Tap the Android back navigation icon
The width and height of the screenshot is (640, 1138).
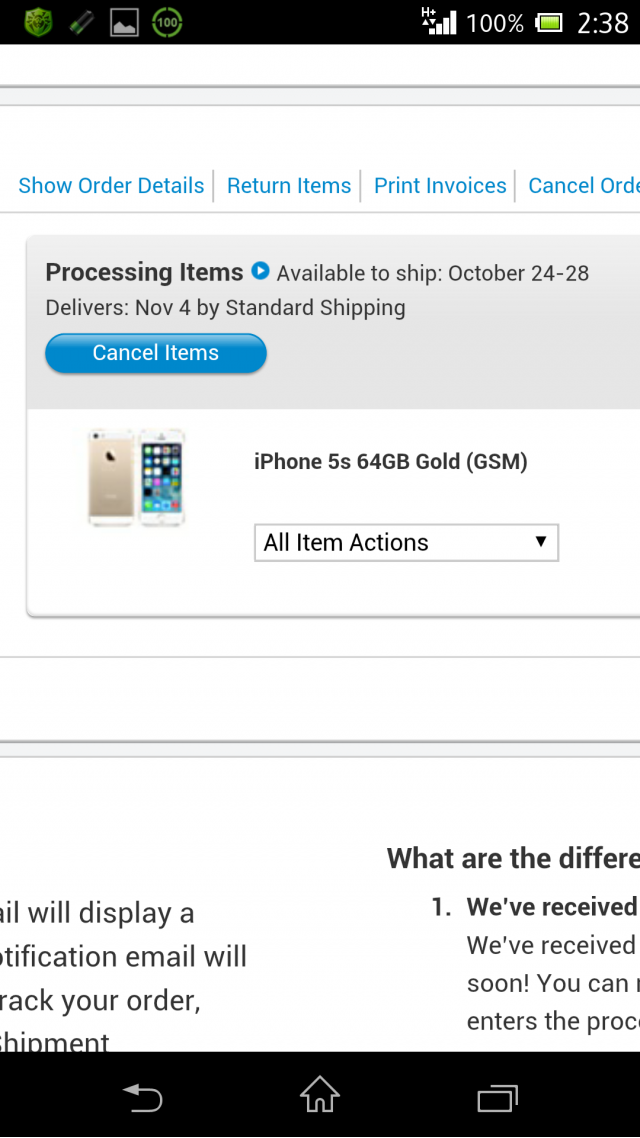(142, 1097)
